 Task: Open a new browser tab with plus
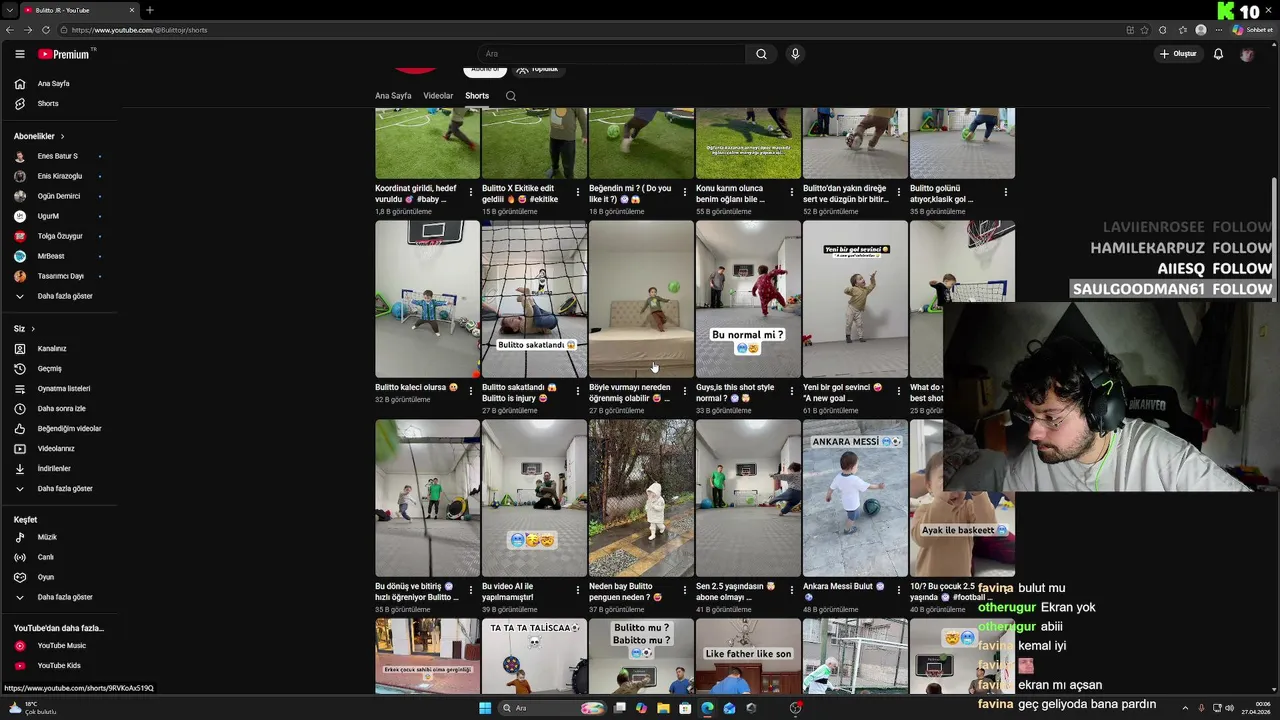point(150,10)
